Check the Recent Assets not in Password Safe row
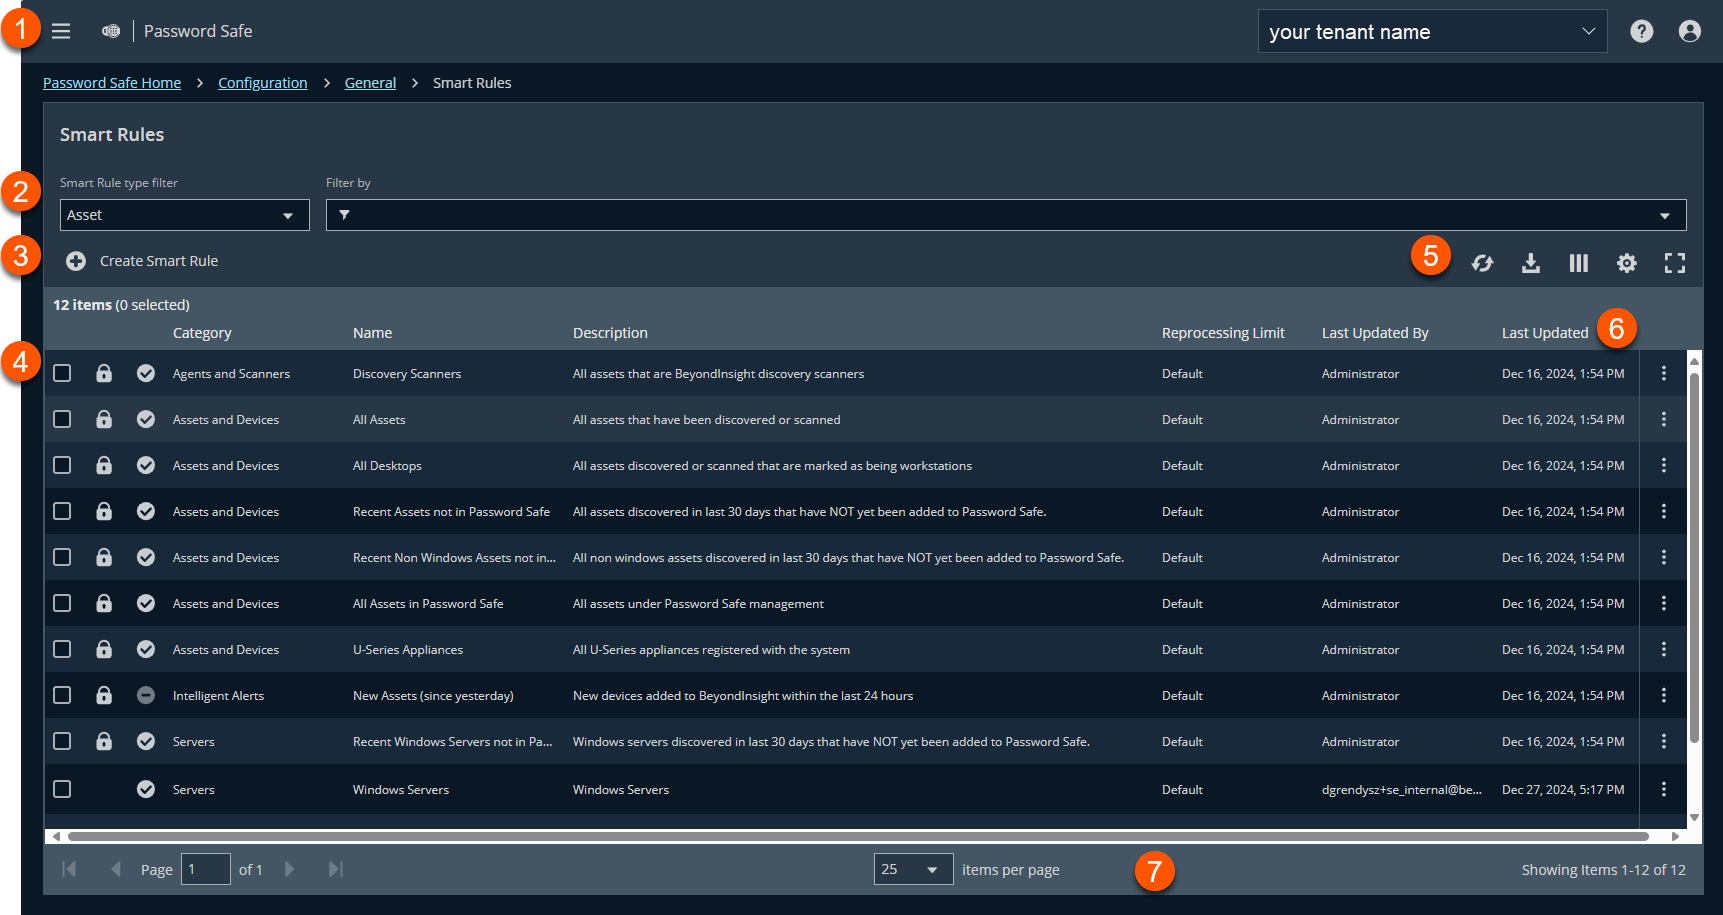Viewport: 1723px width, 915px height. [62, 511]
